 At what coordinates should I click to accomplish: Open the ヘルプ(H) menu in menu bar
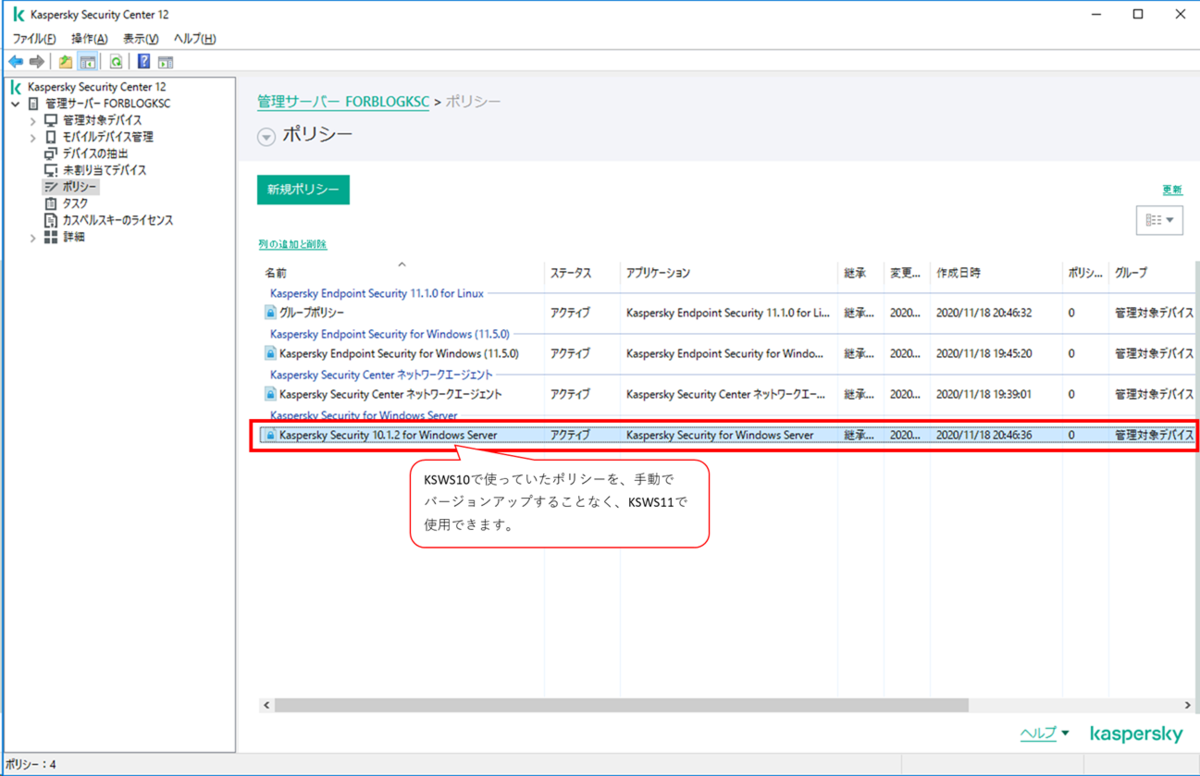[x=195, y=39]
